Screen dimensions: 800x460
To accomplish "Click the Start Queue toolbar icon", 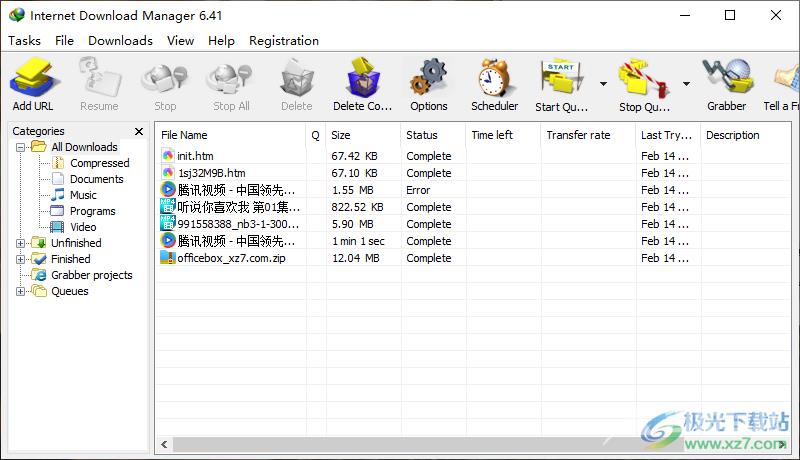I will click(561, 78).
